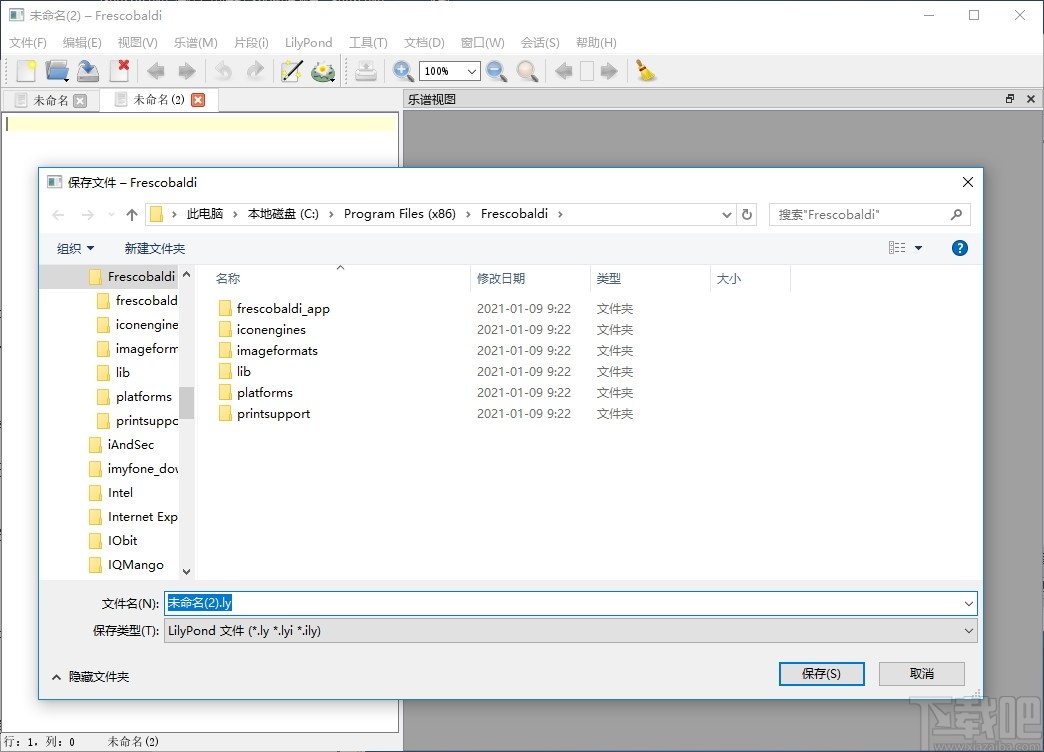
Task: Click the Zoom original size icon
Action: point(527,71)
